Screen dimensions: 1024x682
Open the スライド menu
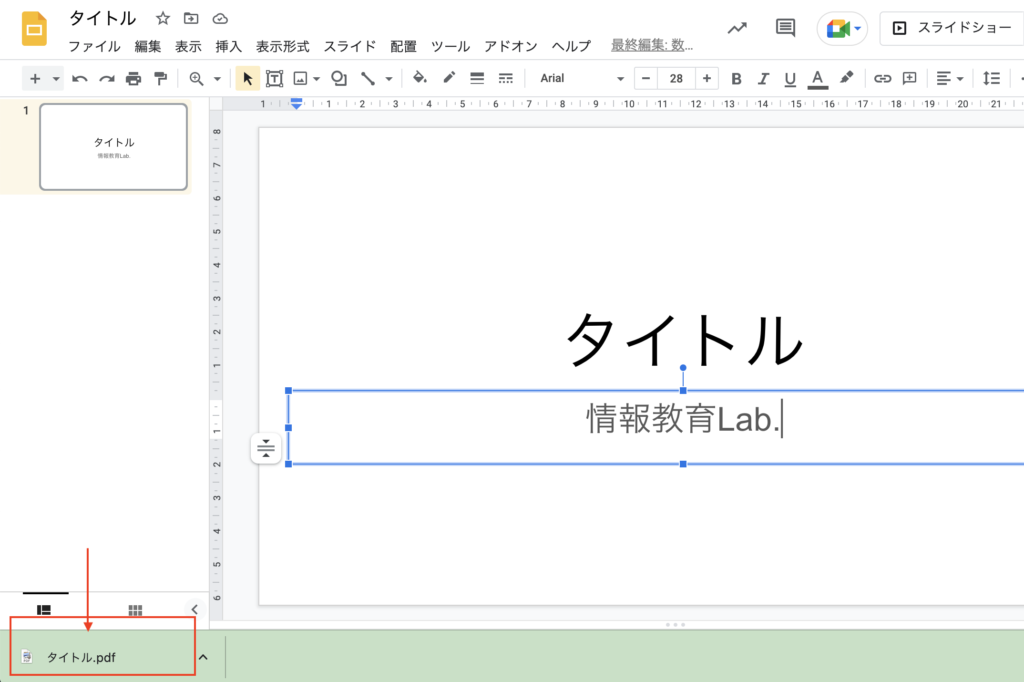350,46
